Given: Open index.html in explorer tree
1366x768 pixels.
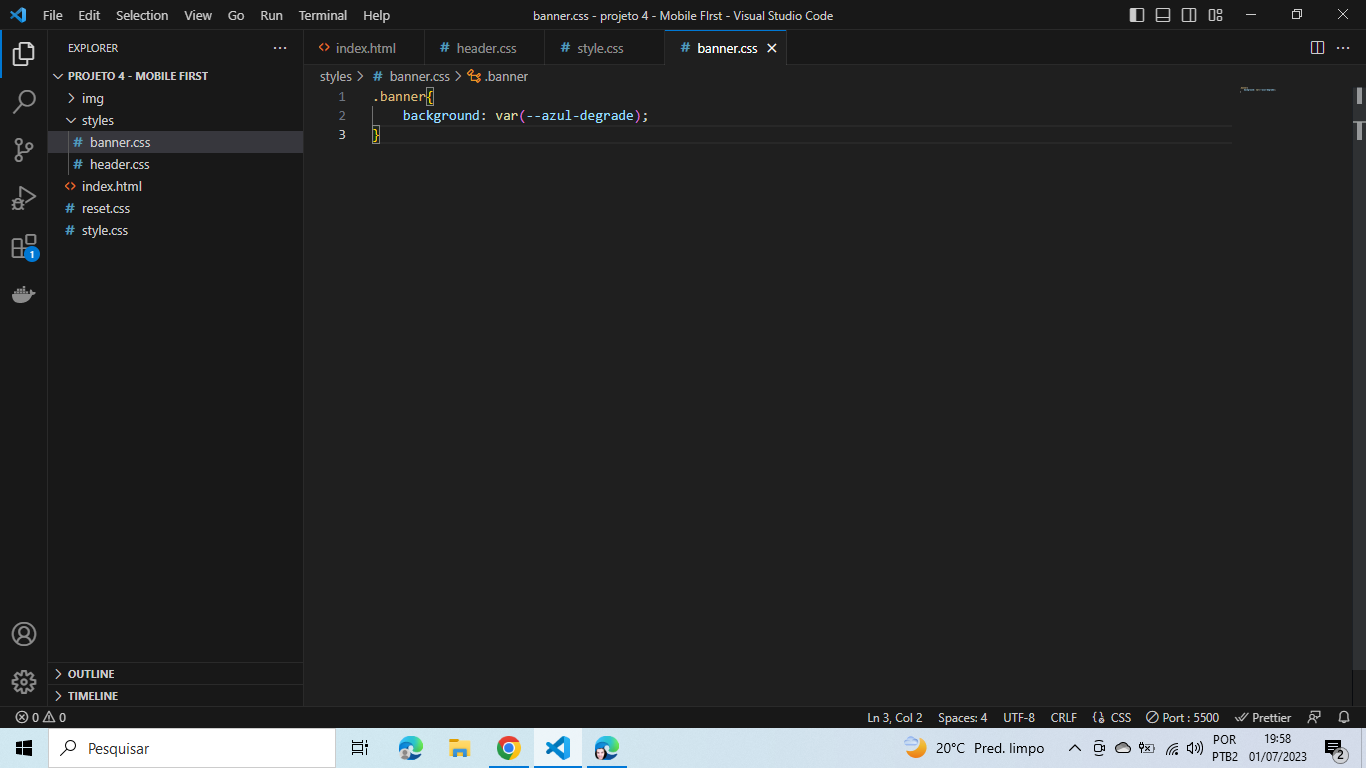Looking at the screenshot, I should (175, 186).
